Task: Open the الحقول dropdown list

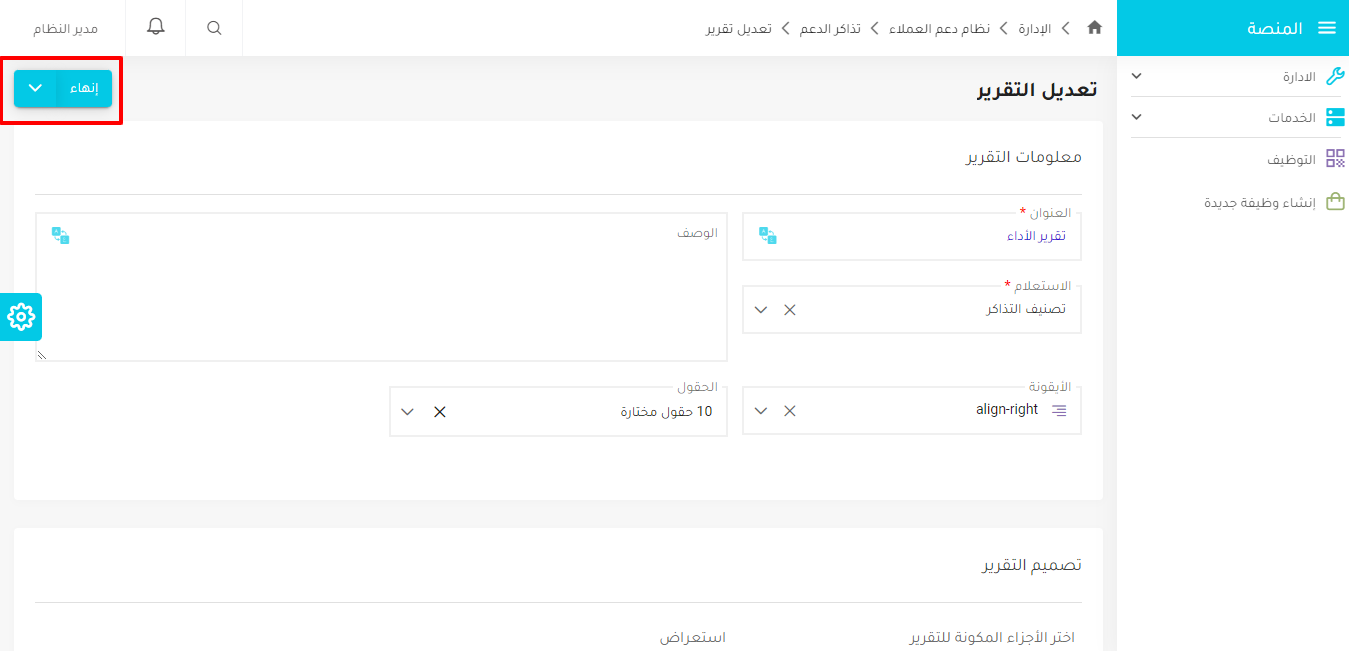Action: [407, 410]
